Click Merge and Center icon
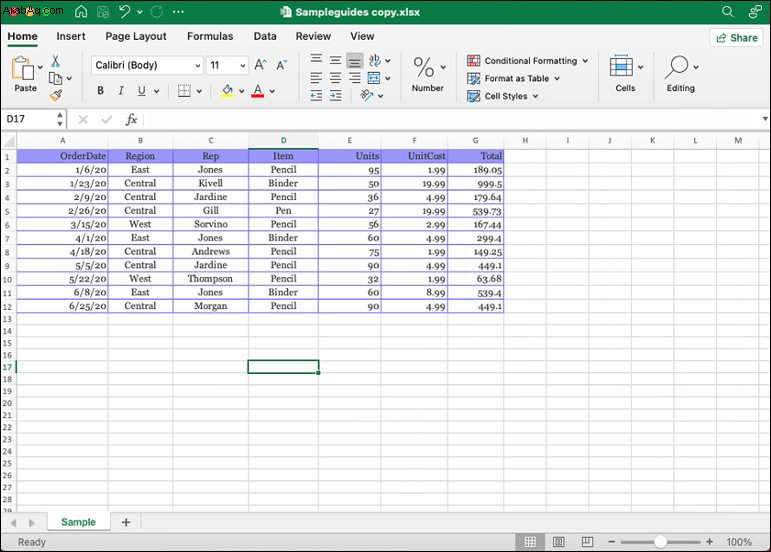The width and height of the screenshot is (771, 552). [x=374, y=78]
